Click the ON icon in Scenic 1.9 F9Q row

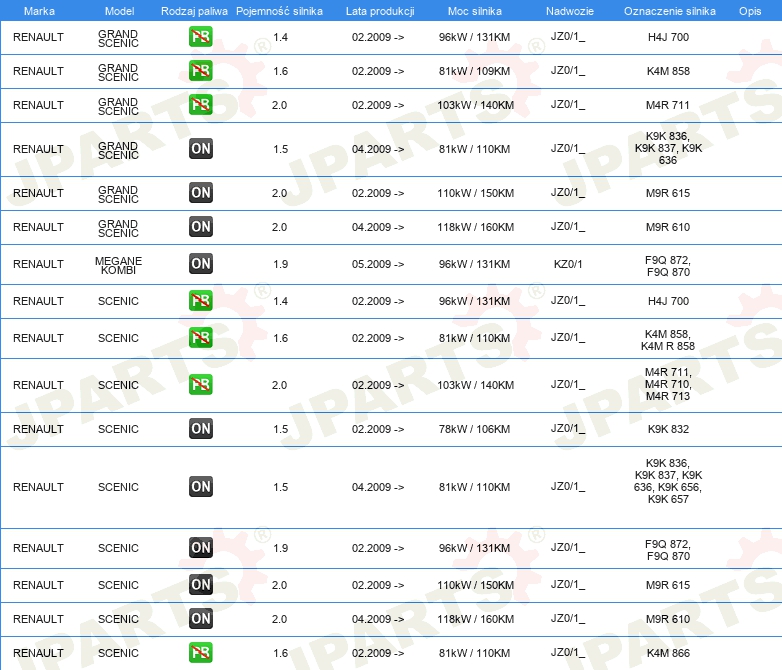200,547
